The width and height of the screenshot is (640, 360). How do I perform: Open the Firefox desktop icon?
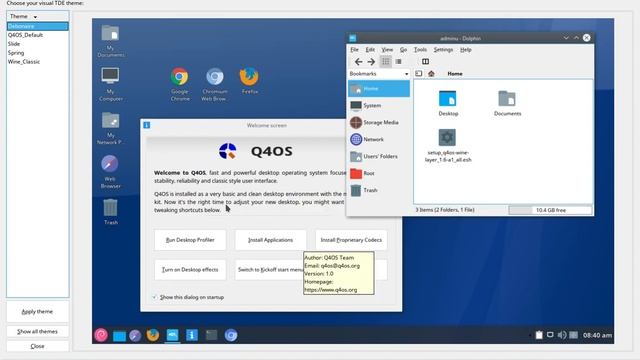tap(249, 80)
